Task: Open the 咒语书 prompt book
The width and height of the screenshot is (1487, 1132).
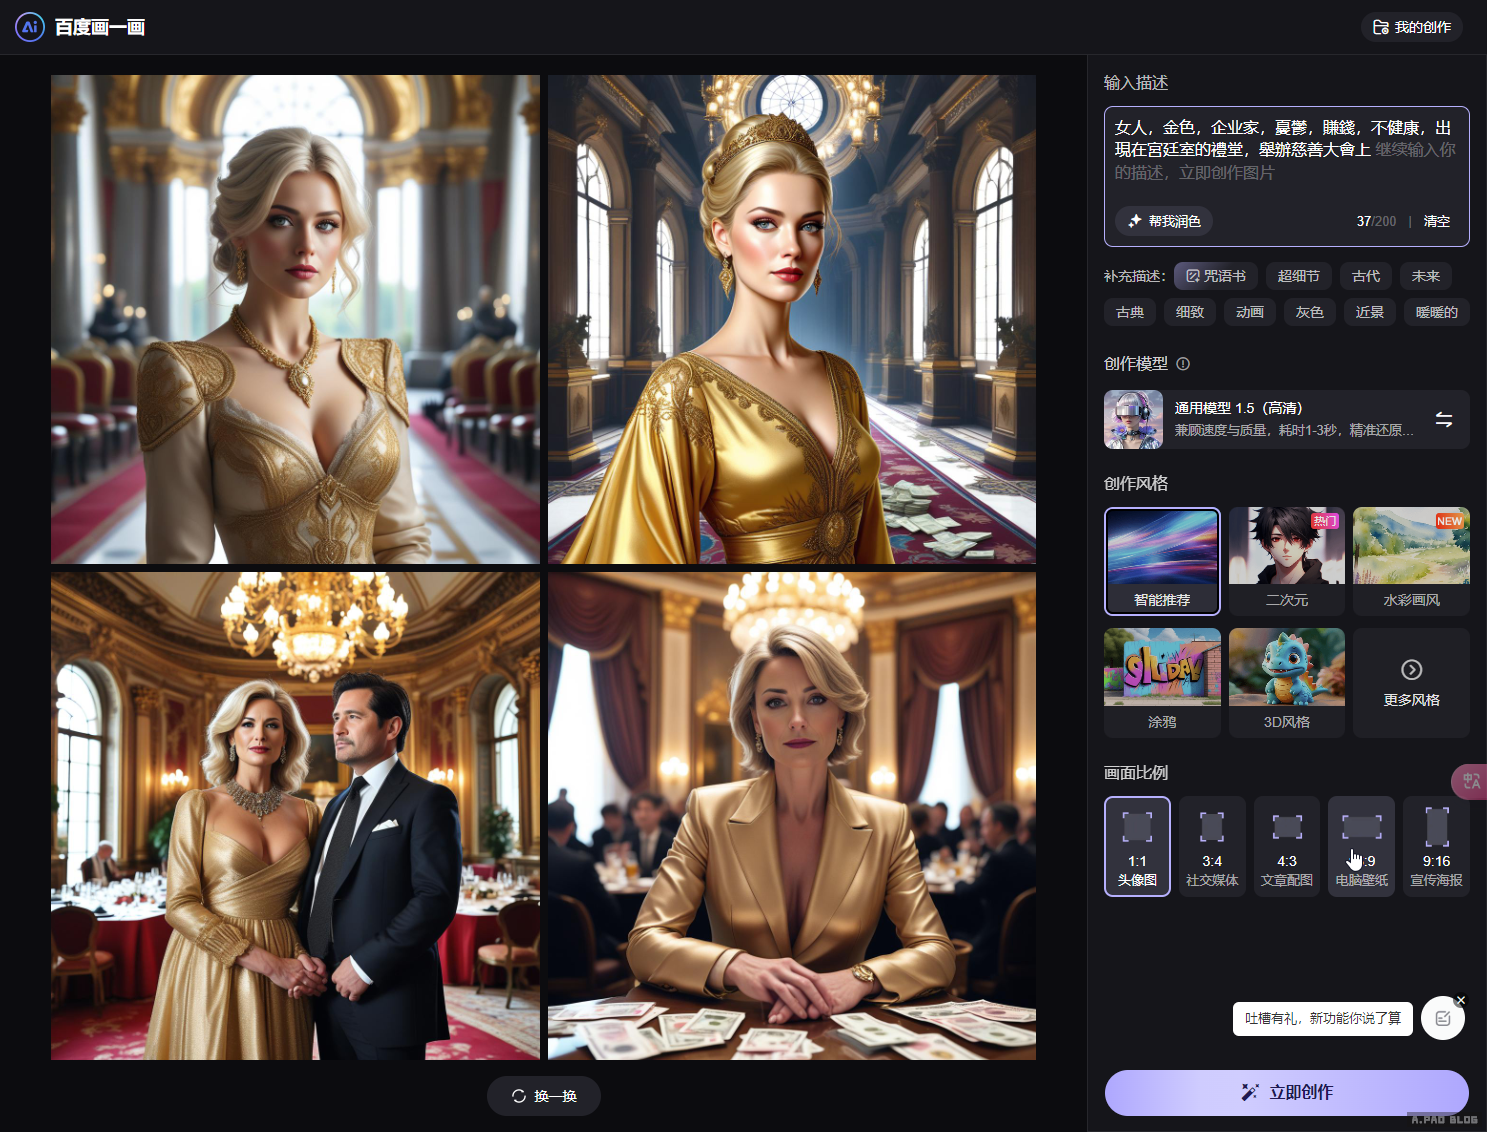Action: (x=1215, y=276)
